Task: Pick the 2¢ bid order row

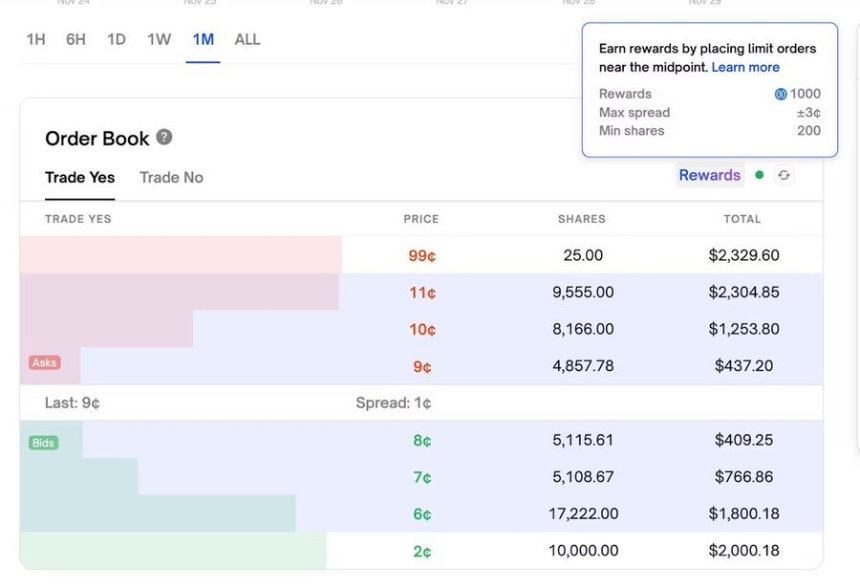Action: [422, 551]
